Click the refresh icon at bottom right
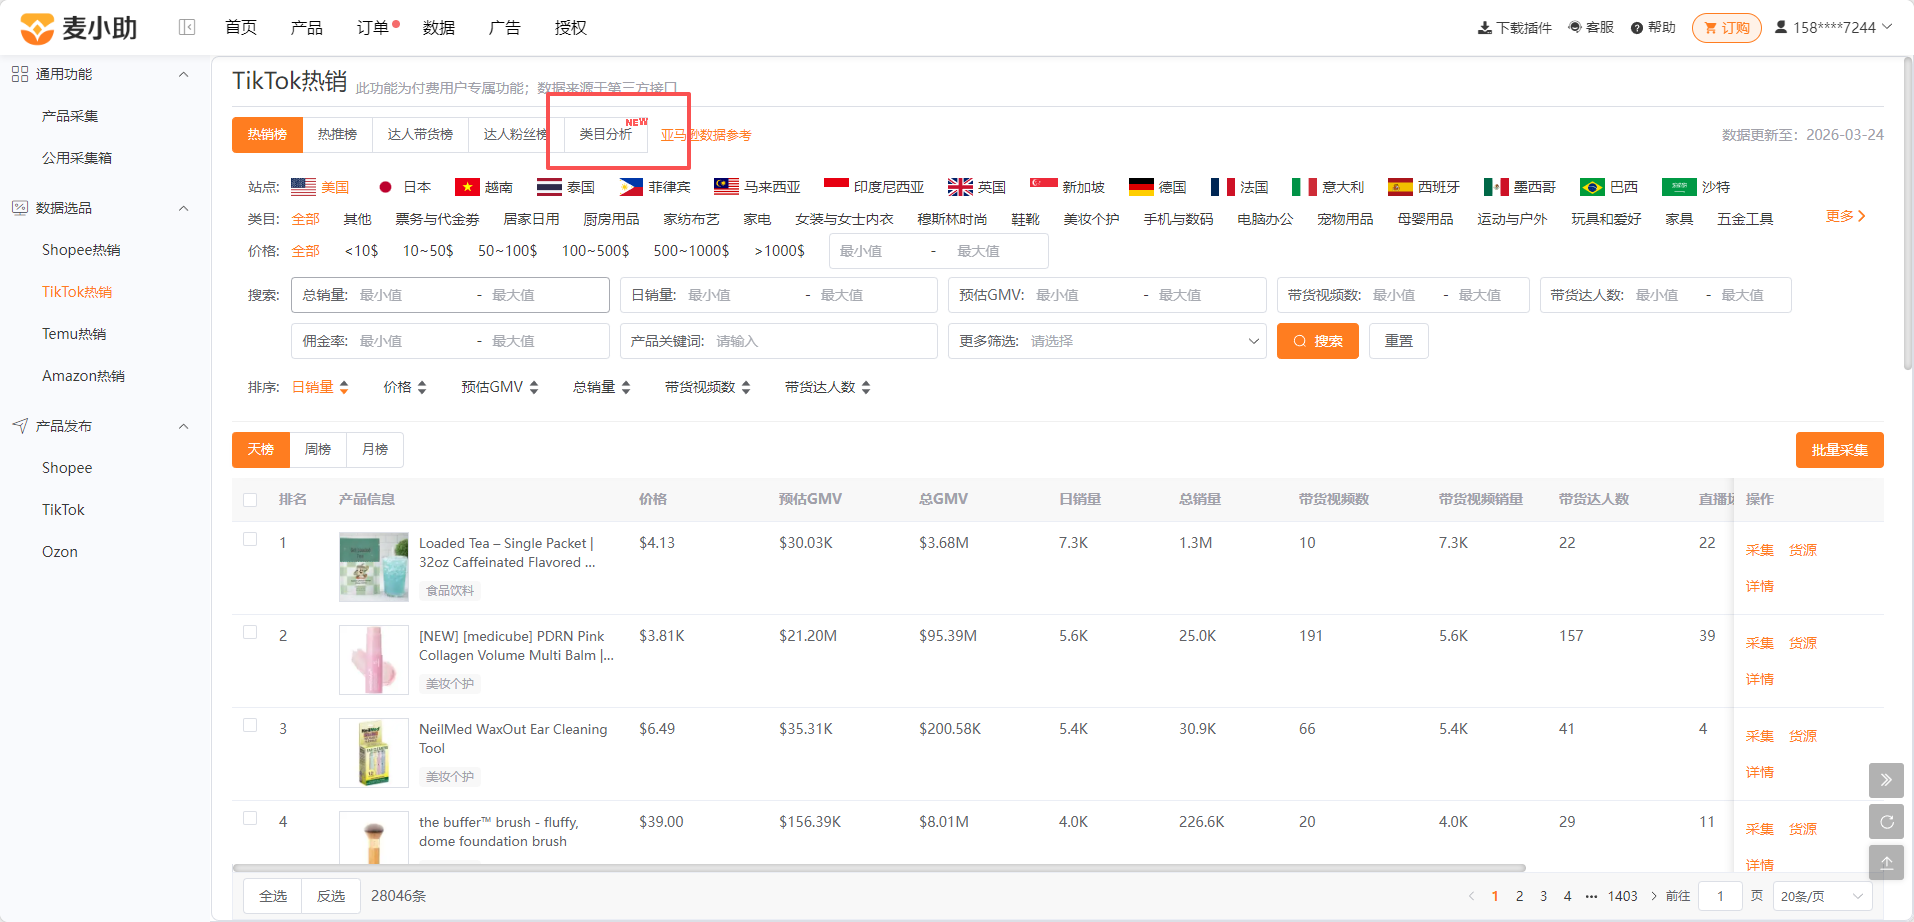This screenshot has width=1914, height=922. point(1886,822)
